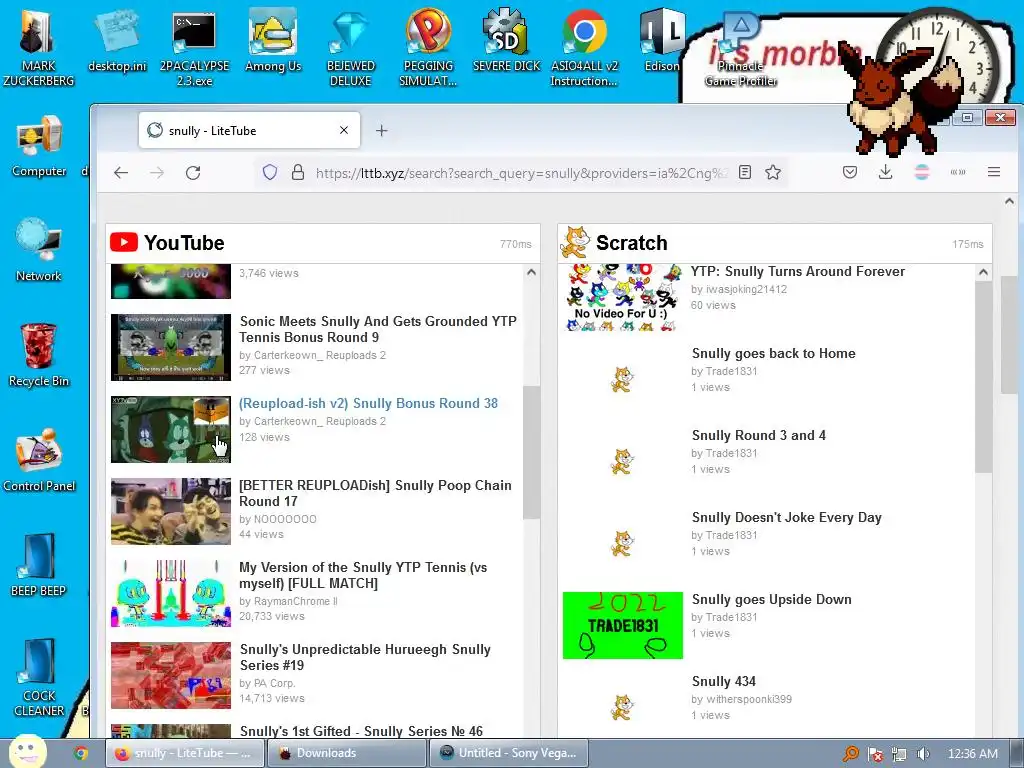Open Snully's 1st Gifted - Snully Series № 46
The width and height of the screenshot is (1024, 768).
361,731
